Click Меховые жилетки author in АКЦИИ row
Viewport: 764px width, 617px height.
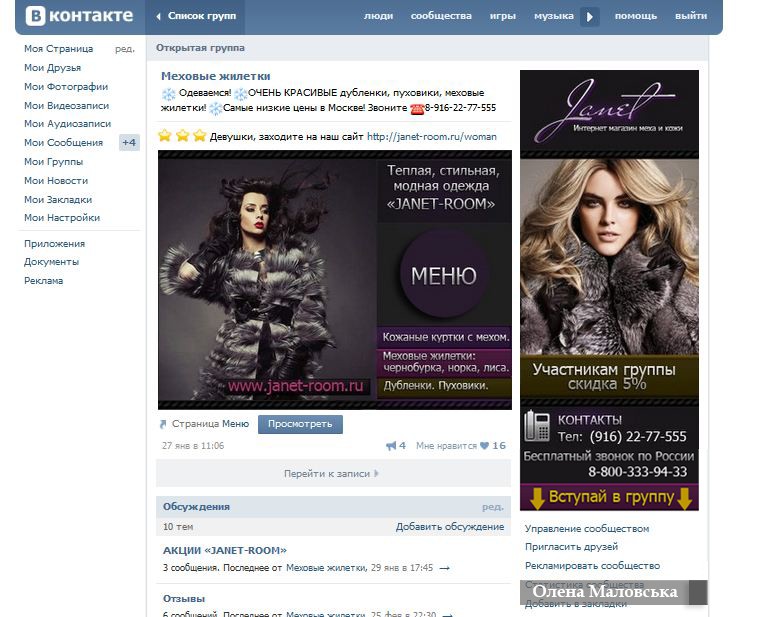[x=325, y=568]
